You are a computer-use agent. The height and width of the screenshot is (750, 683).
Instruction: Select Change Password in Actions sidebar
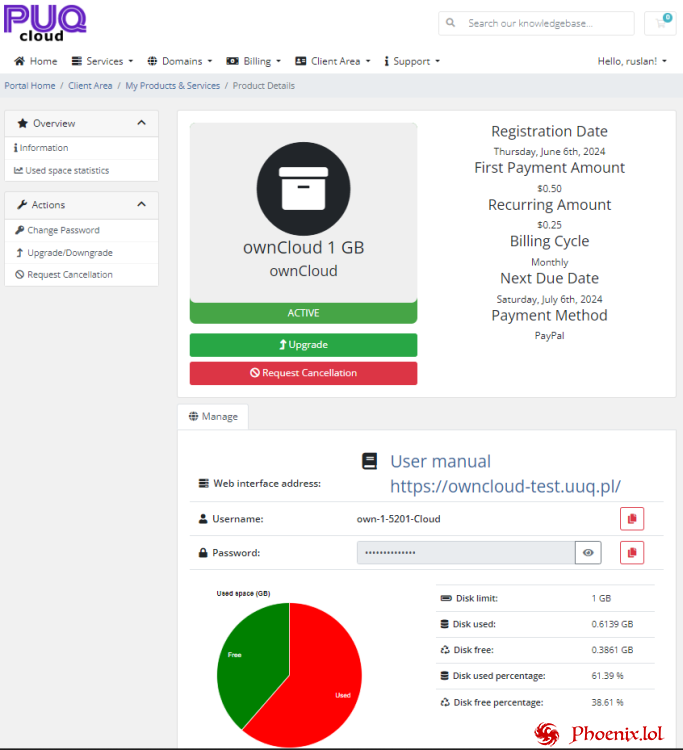pyautogui.click(x=81, y=230)
